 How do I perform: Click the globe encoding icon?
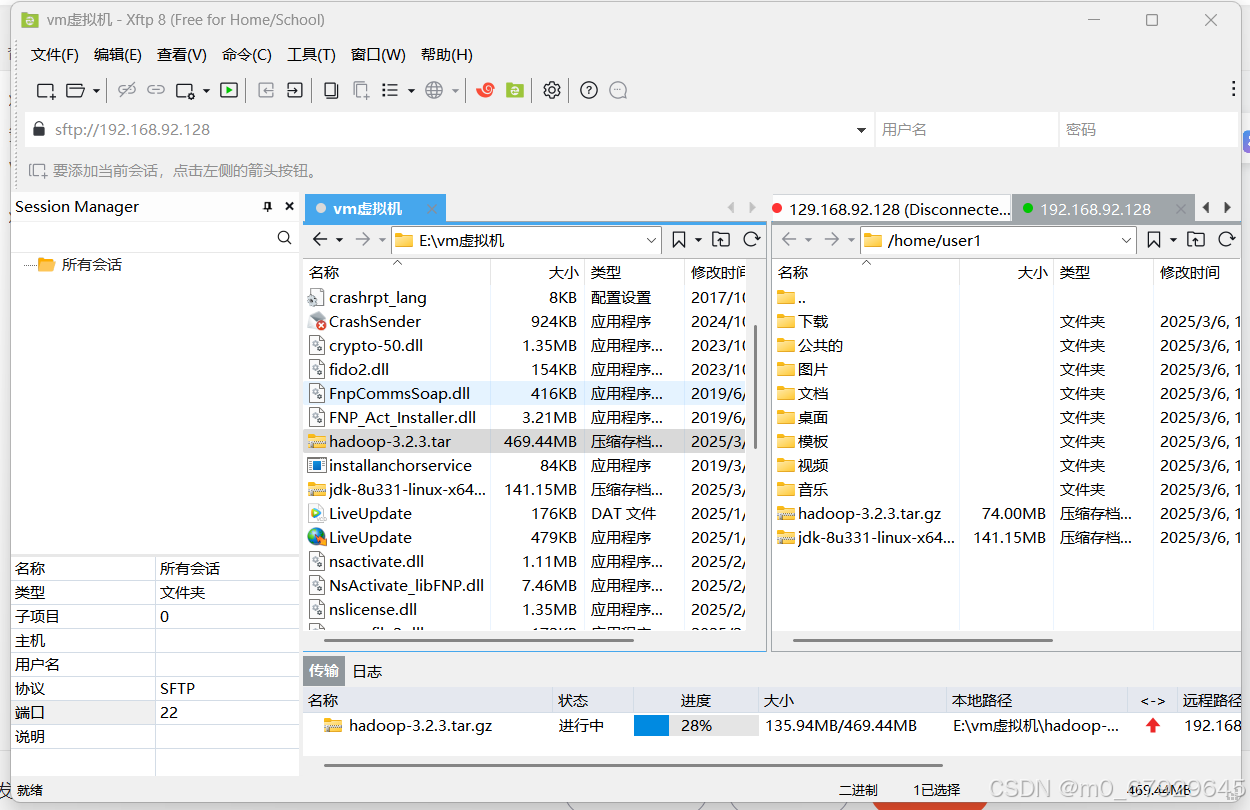coord(434,90)
